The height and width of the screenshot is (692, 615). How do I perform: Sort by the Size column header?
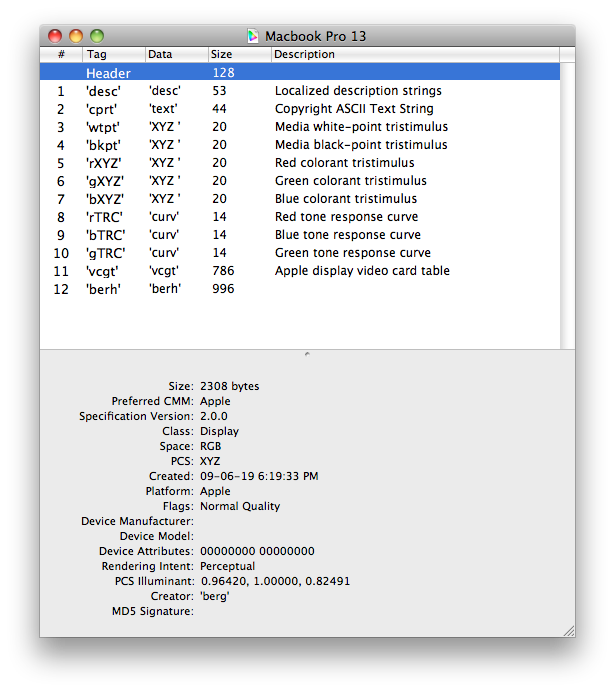239,54
